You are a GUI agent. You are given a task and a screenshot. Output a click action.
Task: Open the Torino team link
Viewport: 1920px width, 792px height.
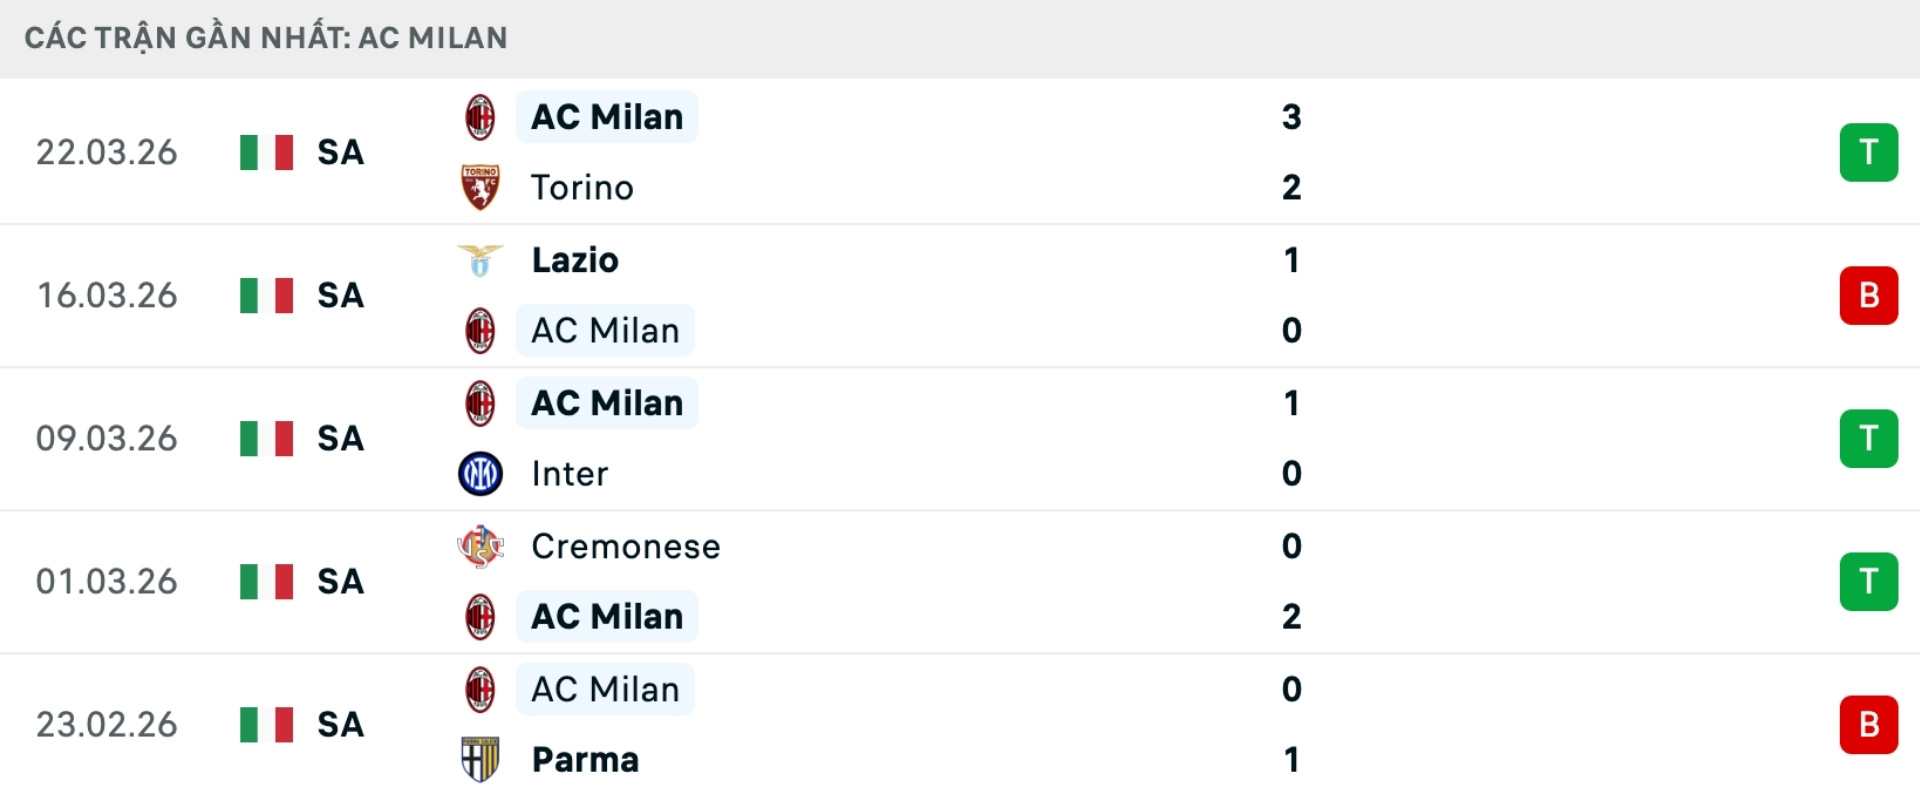tap(582, 188)
